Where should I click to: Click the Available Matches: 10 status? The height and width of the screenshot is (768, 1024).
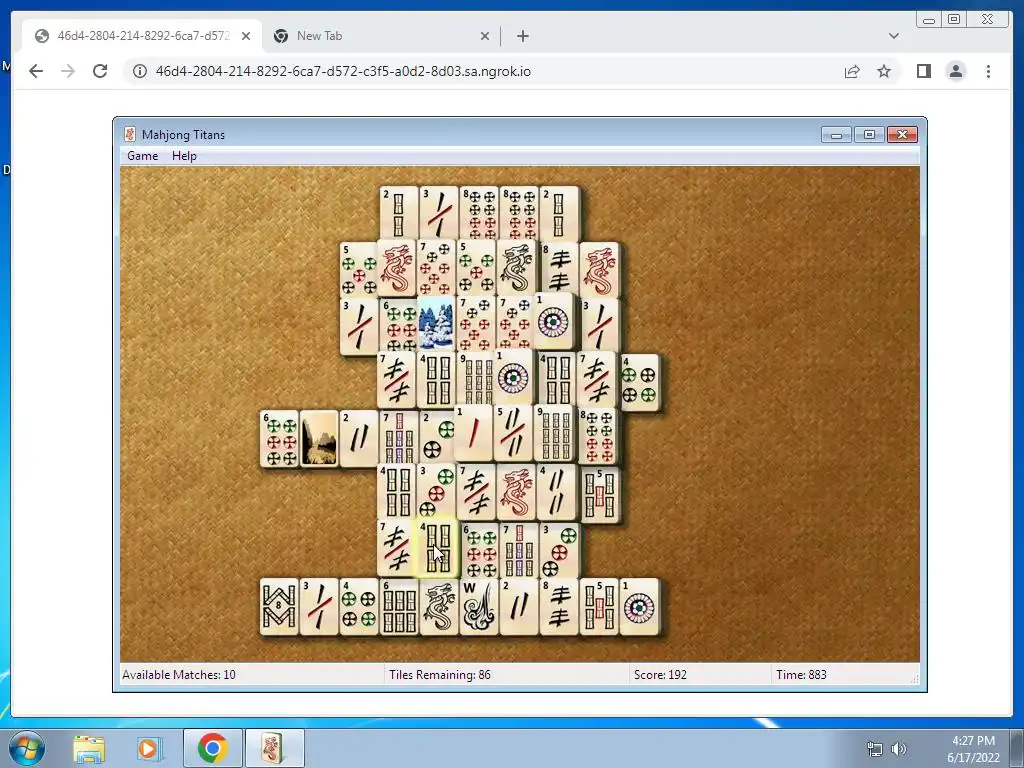[179, 675]
